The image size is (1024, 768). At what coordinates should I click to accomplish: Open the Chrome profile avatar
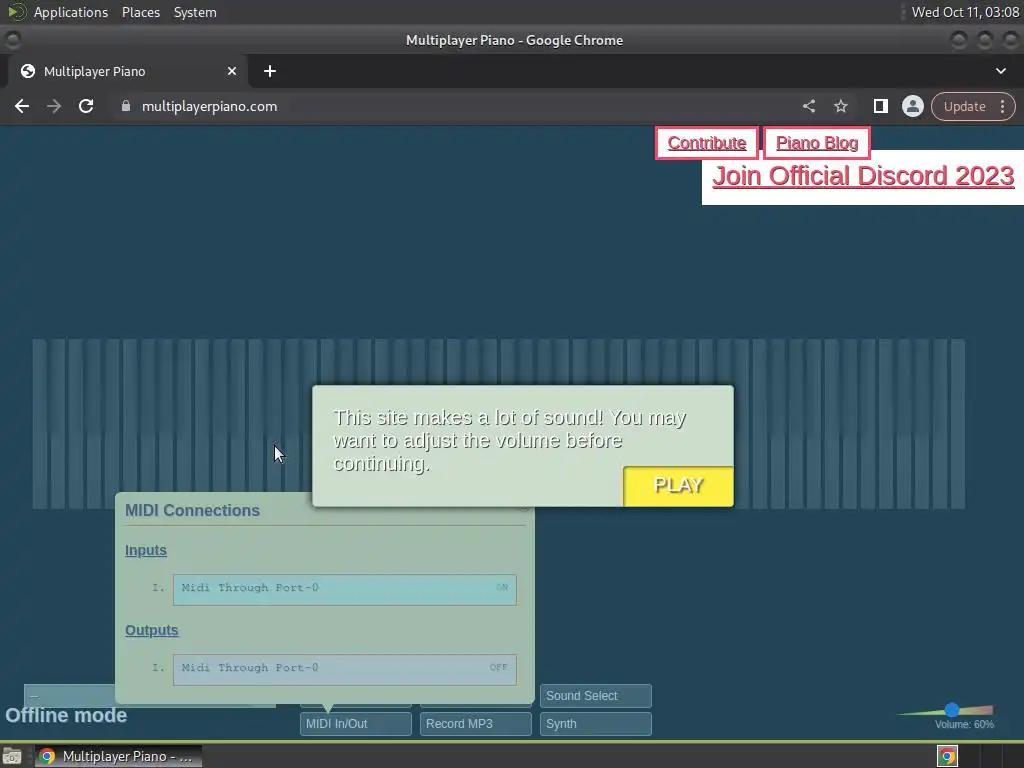(912, 106)
